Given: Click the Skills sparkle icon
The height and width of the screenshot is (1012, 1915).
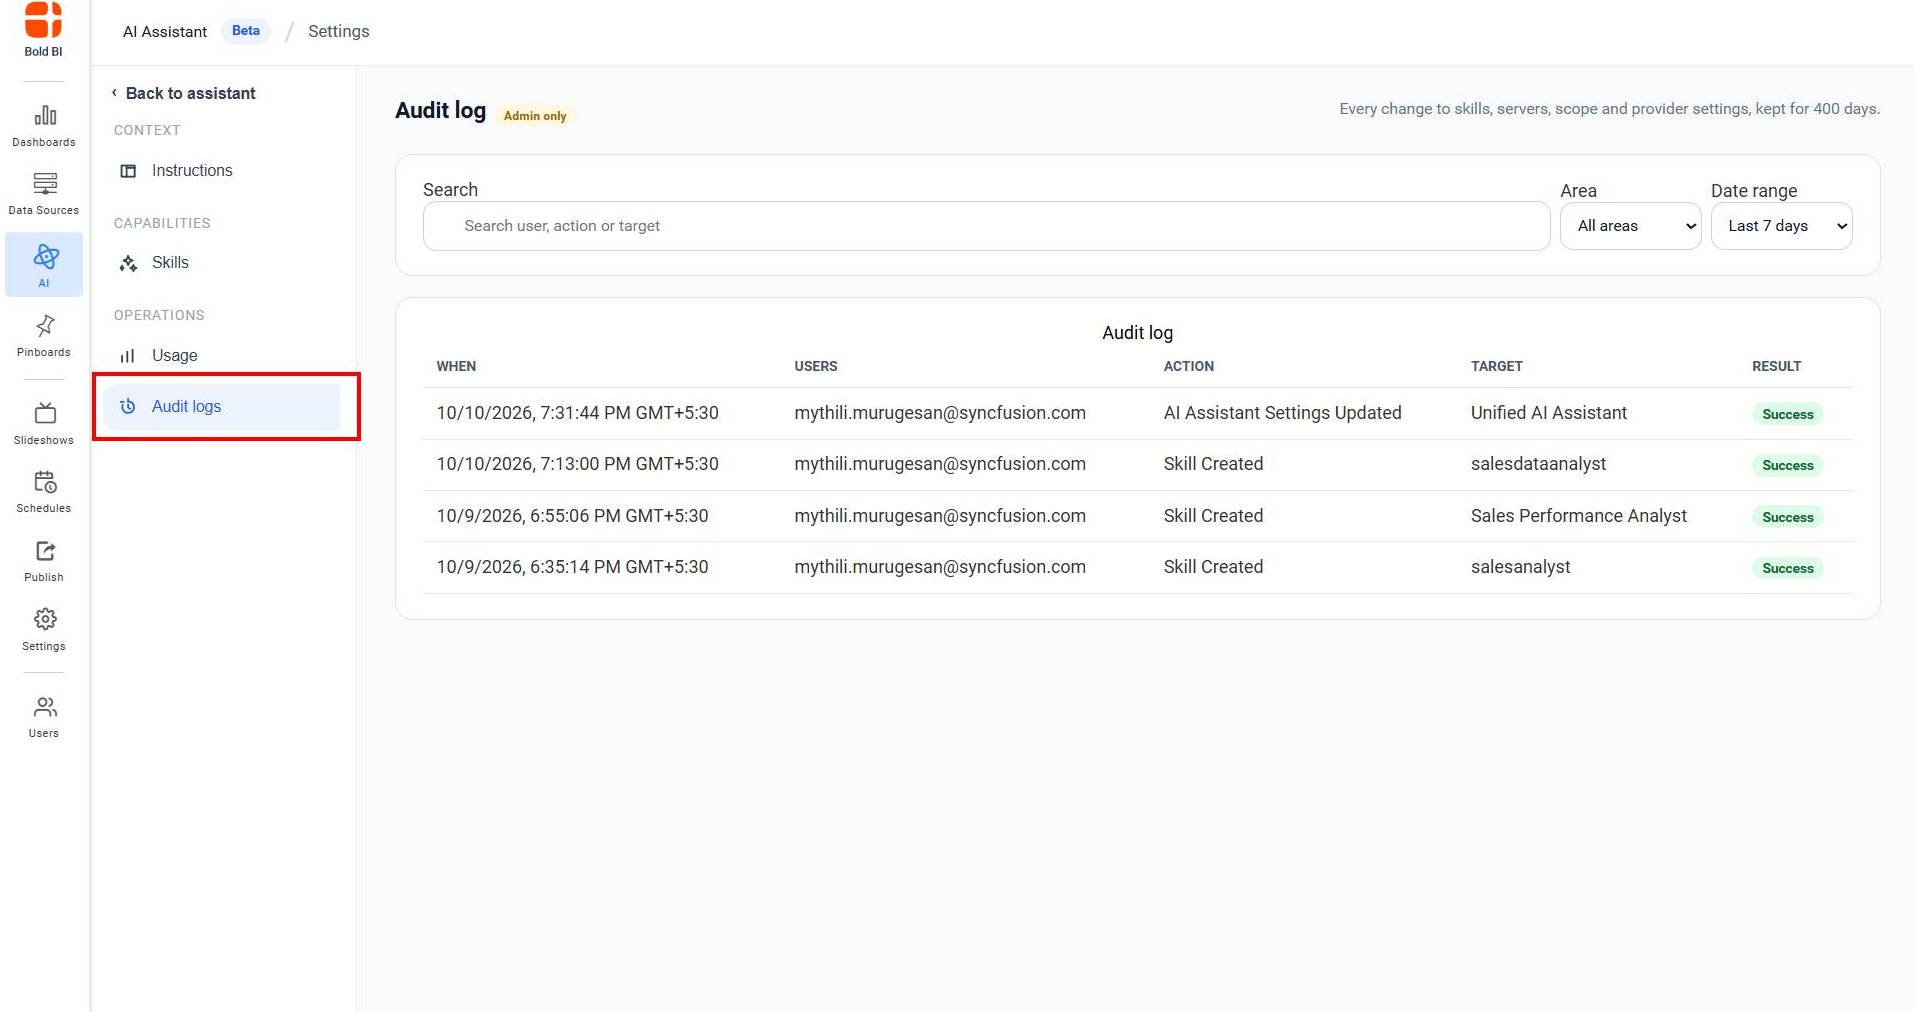Looking at the screenshot, I should [x=128, y=263].
